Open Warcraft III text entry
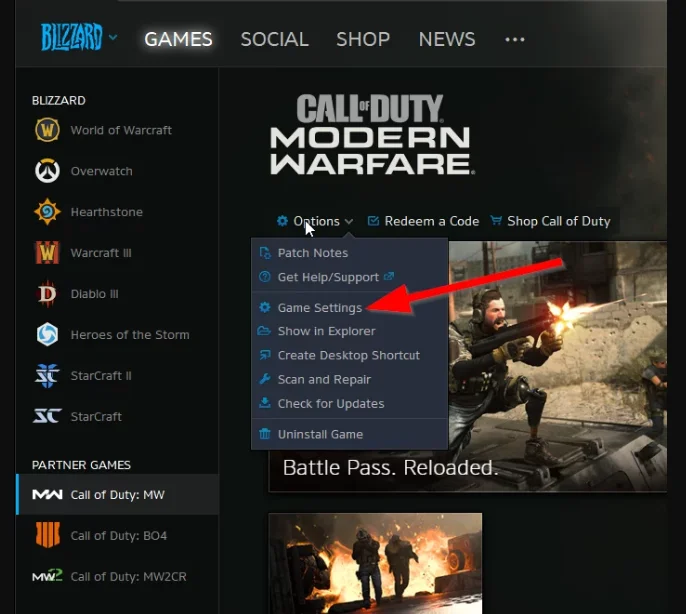This screenshot has width=686, height=614. [101, 253]
